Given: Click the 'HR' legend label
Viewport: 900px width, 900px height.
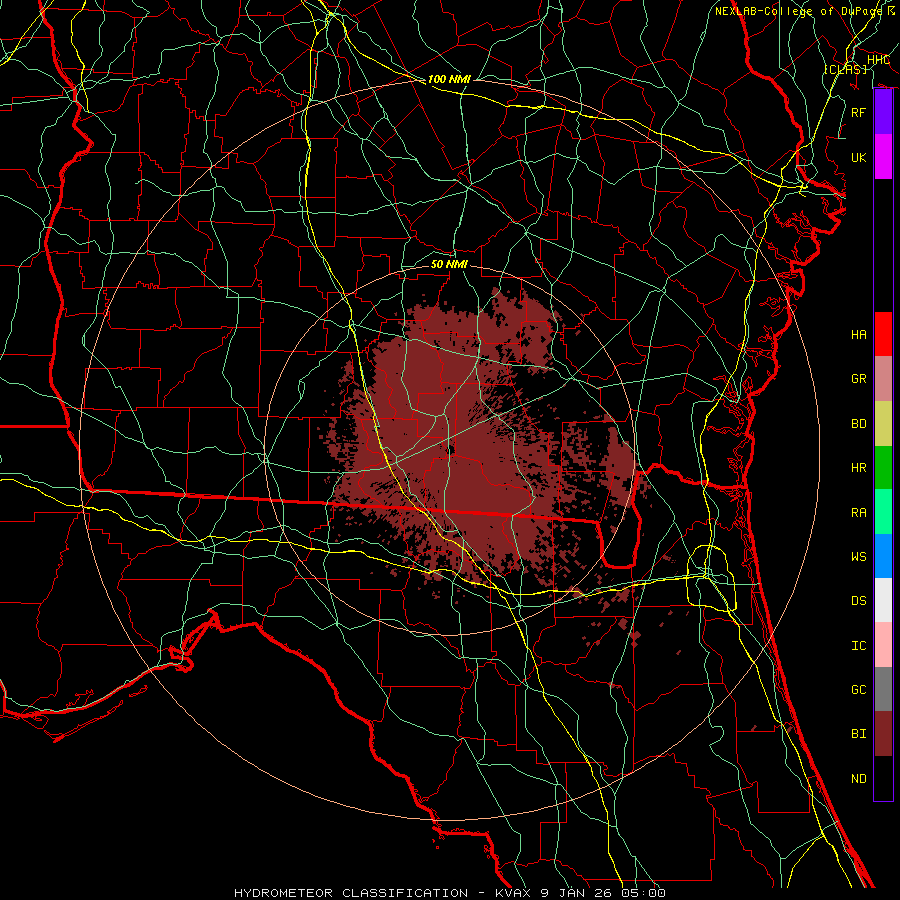Looking at the screenshot, I should 859,468.
